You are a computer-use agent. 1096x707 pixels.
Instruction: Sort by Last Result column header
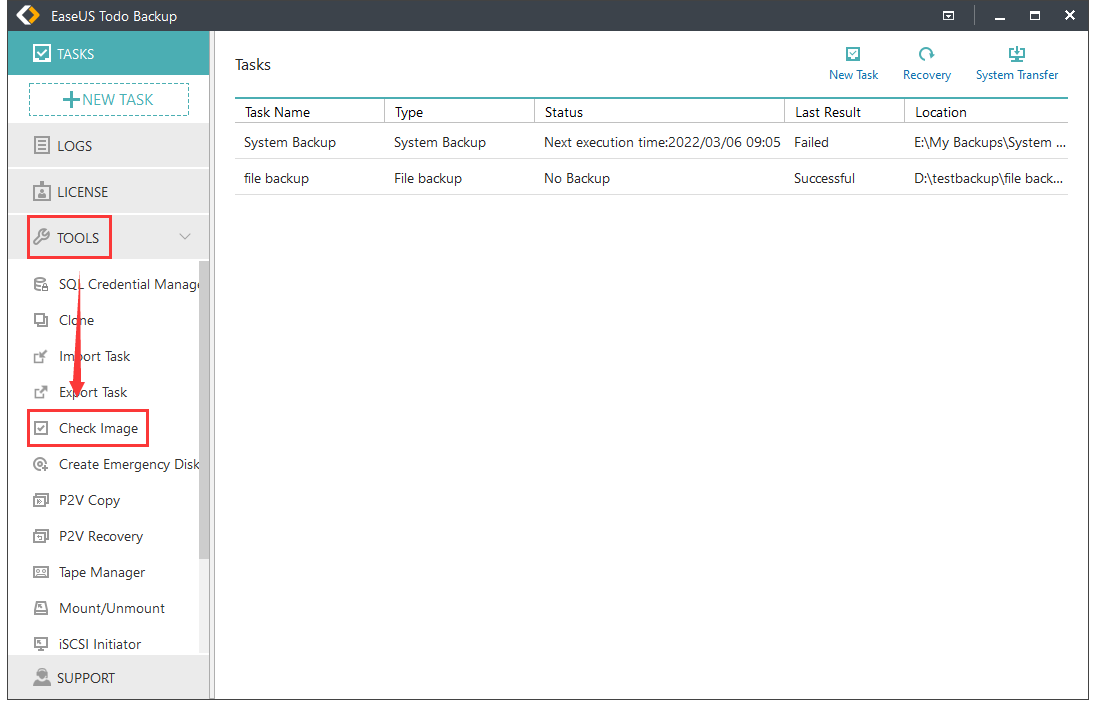[844, 112]
